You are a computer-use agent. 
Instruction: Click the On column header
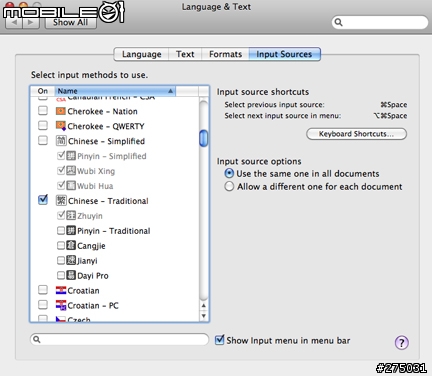pos(42,91)
